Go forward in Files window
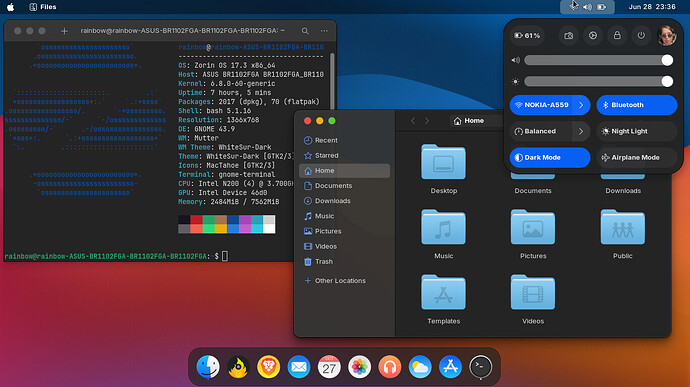Screen dimensions: 690x387 click(x=427, y=121)
